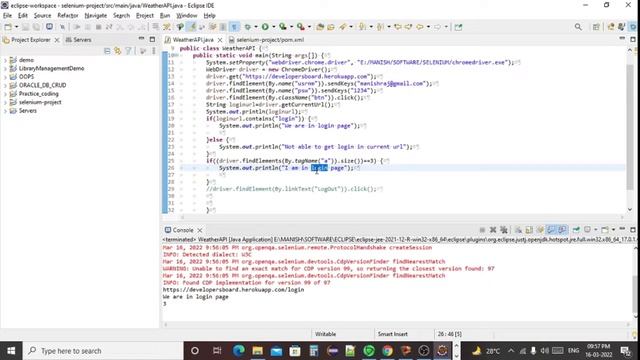Expand the ORACLE_DB_CRUD project
The height and width of the screenshot is (360, 640).
click(x=5, y=85)
